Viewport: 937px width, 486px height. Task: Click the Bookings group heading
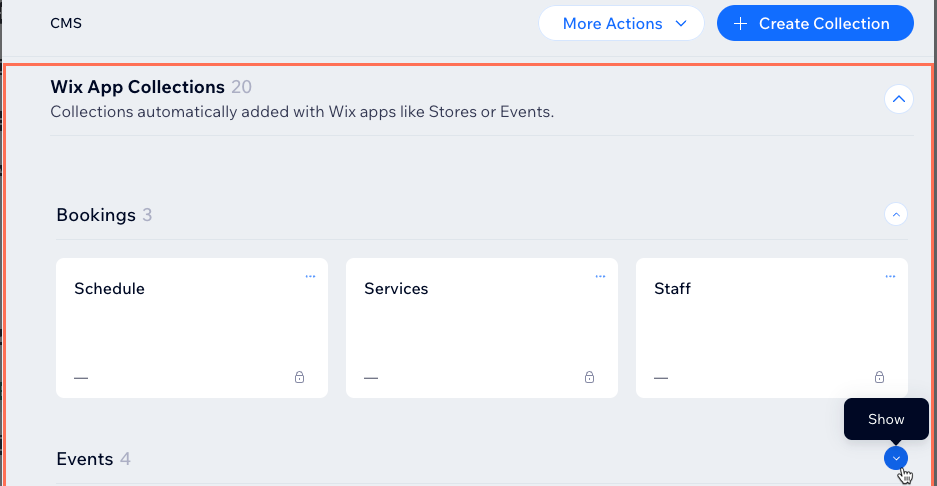click(96, 215)
